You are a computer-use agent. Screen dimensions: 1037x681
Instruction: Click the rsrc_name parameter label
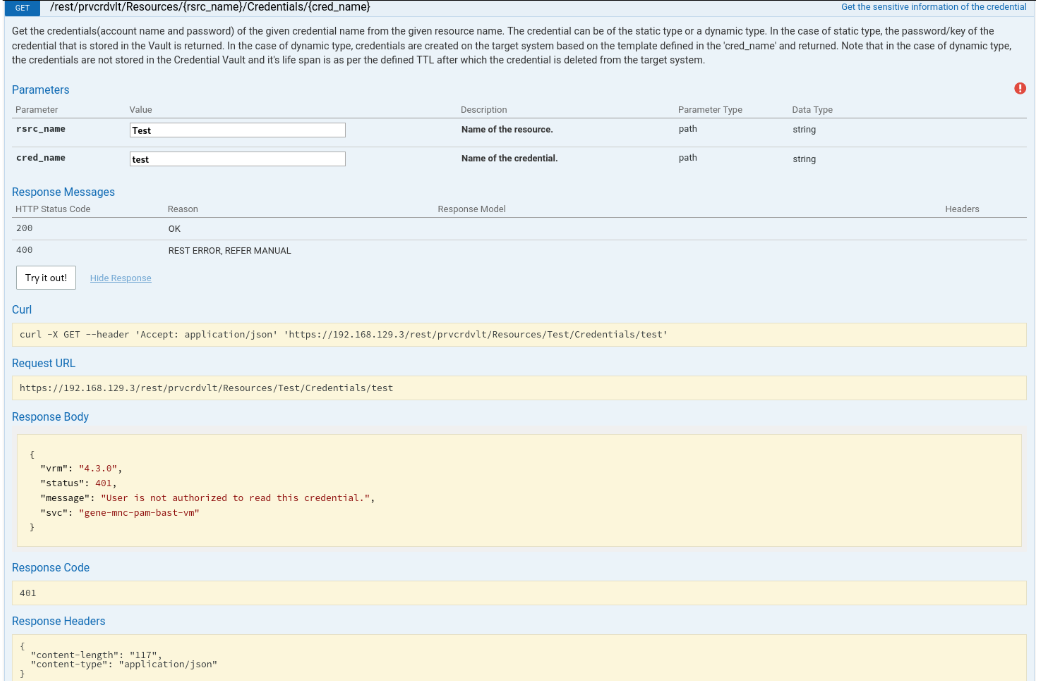pyautogui.click(x=41, y=129)
